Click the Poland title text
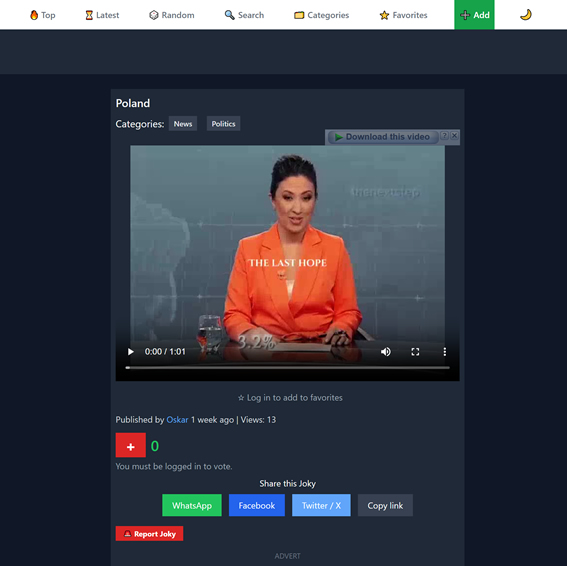This screenshot has height=566, width=567. (x=133, y=103)
